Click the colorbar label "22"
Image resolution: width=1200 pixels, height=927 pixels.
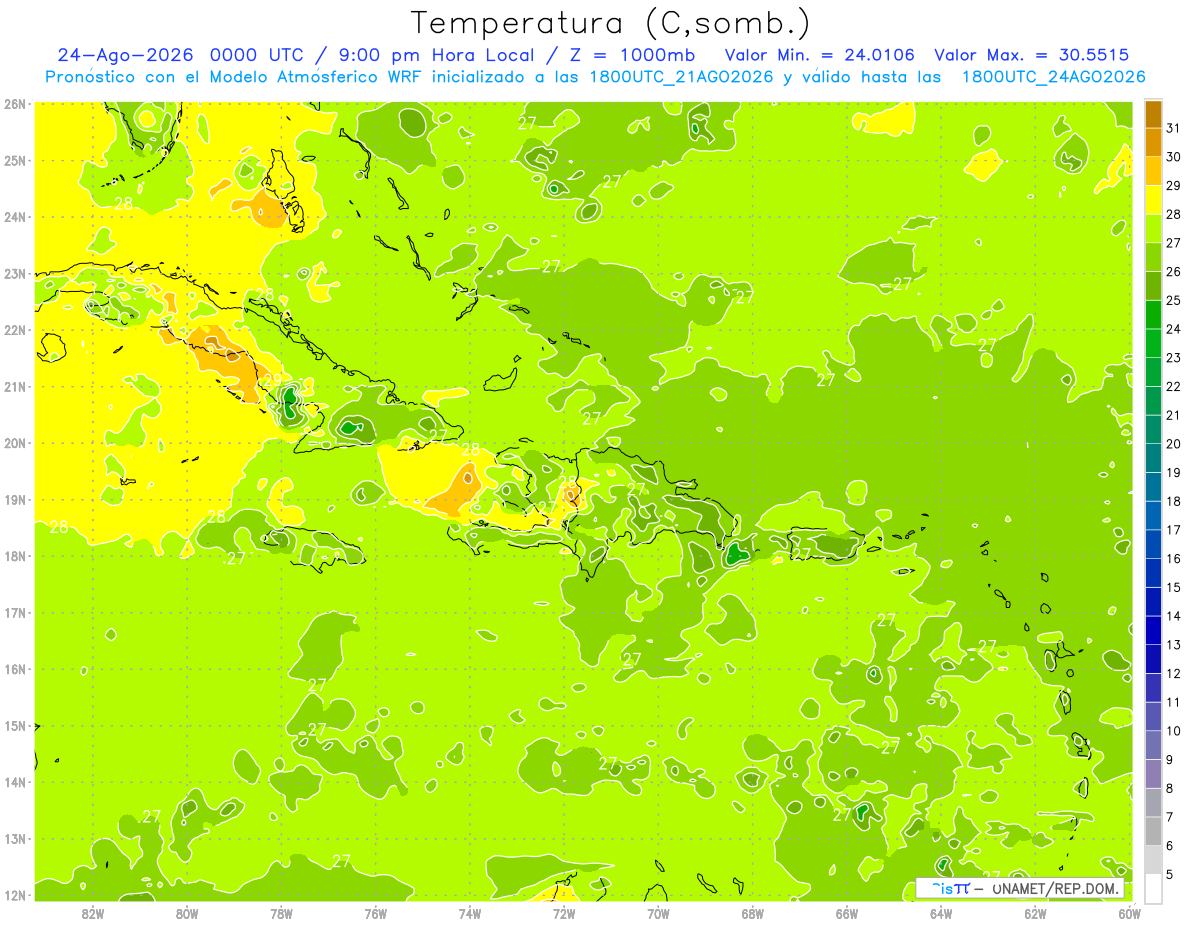pos(1174,386)
